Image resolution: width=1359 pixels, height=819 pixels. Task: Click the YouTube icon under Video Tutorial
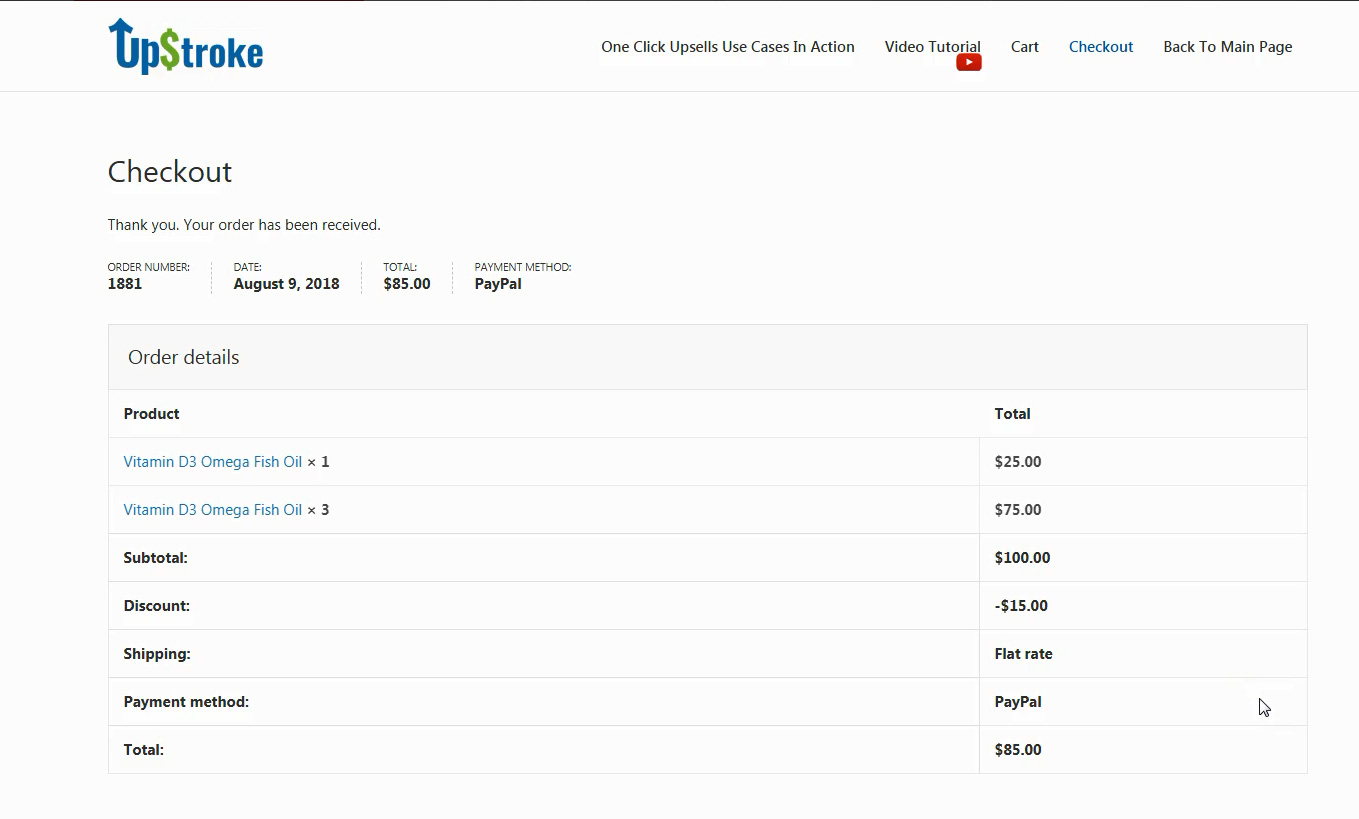(x=968, y=63)
